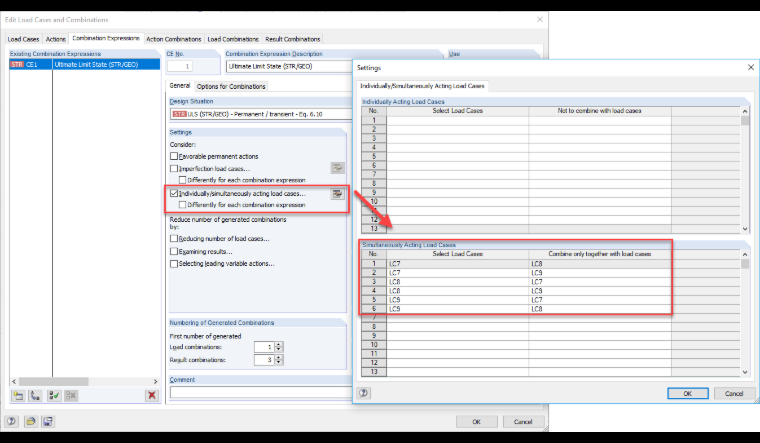Click the CE No. input field
The height and width of the screenshot is (443, 760).
(x=179, y=66)
